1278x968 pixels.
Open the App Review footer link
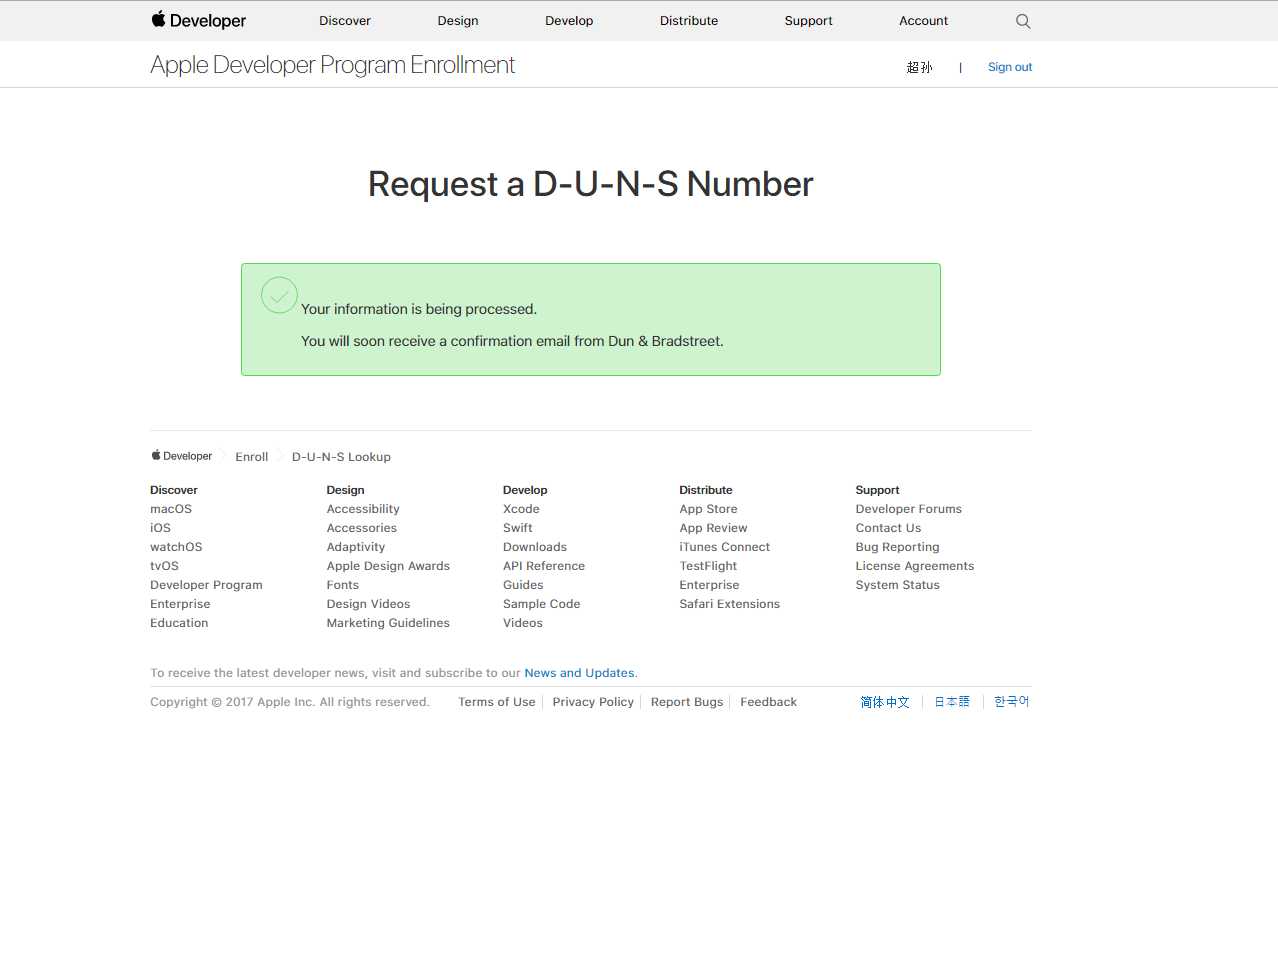coord(713,528)
